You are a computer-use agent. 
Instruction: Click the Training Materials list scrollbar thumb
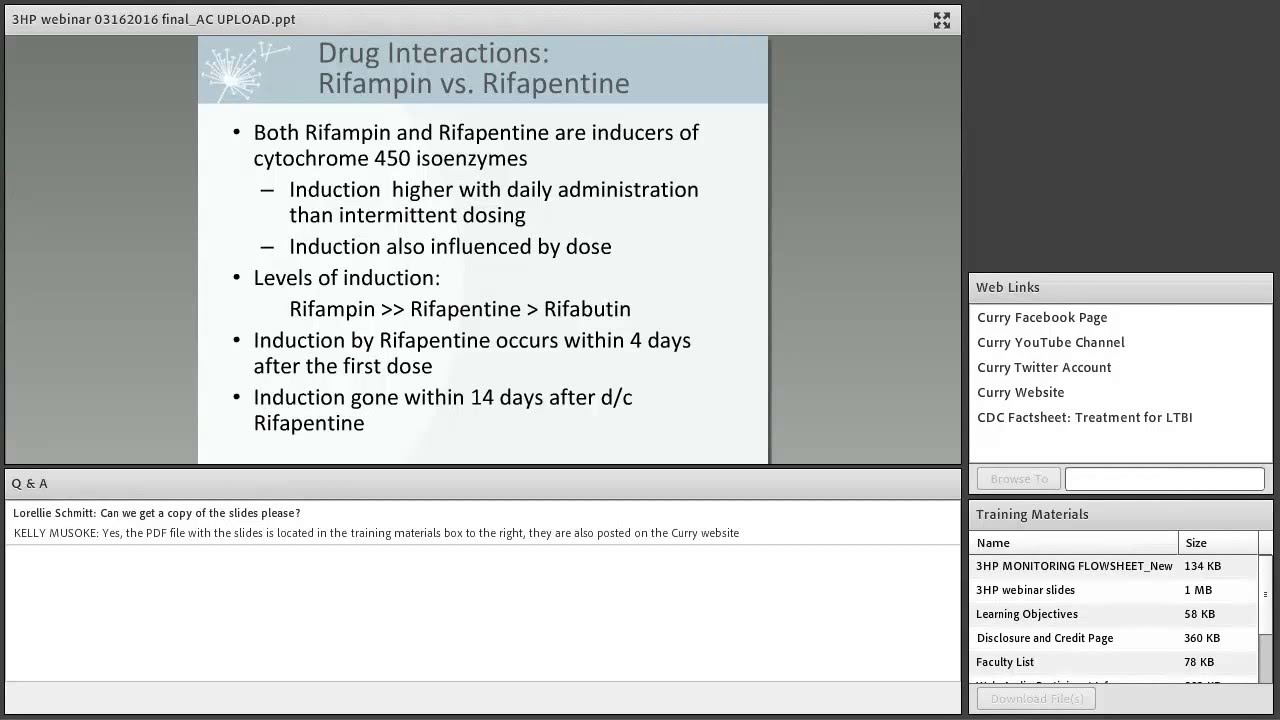(x=1265, y=594)
